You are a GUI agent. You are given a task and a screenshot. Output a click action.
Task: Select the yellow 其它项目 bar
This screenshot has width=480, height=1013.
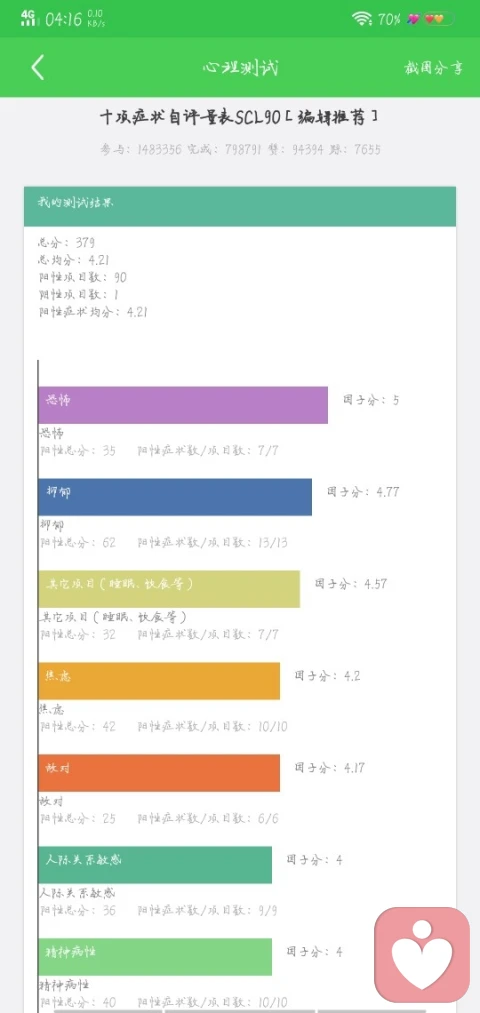pyautogui.click(x=169, y=589)
